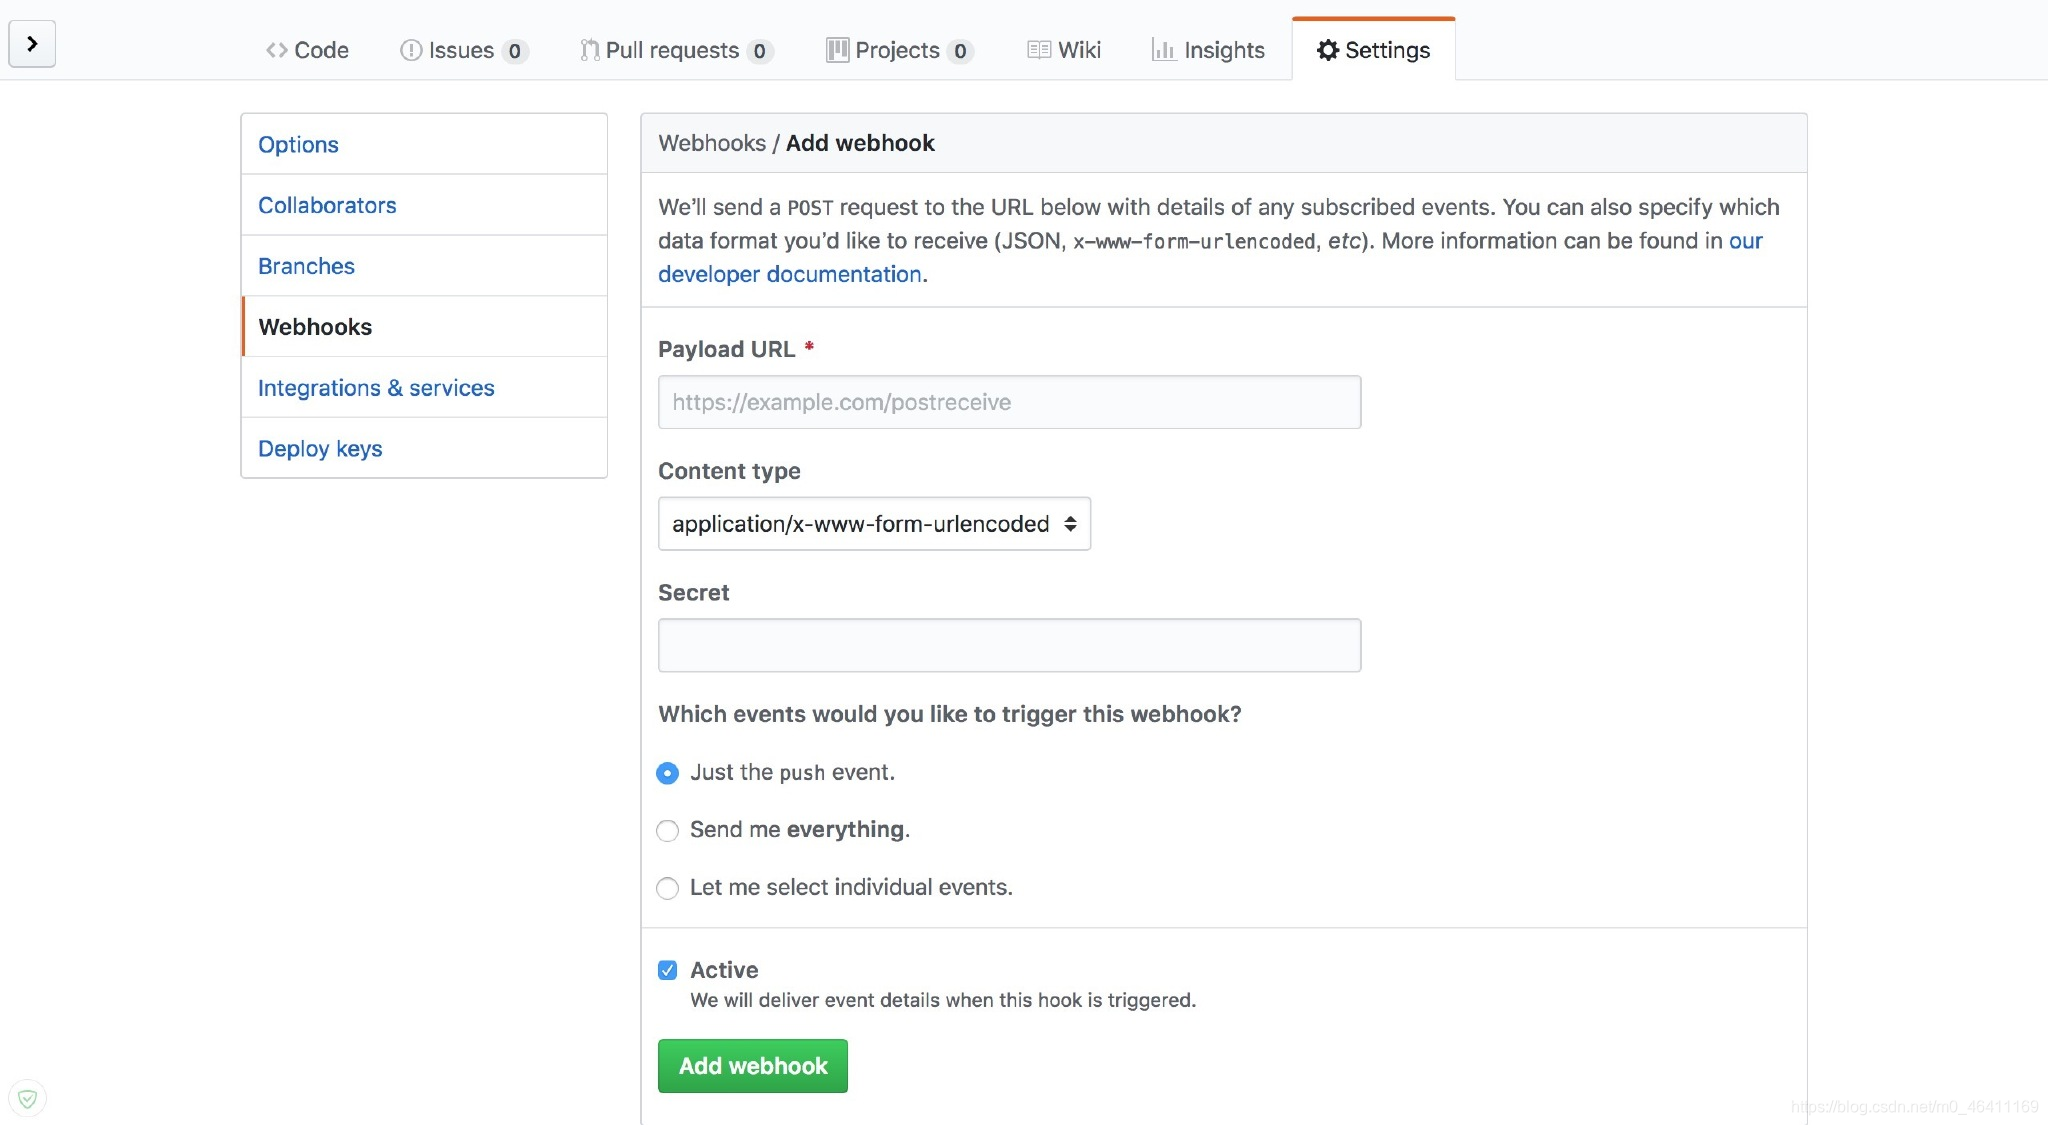Click the Payload URL input field
This screenshot has height=1125, width=2048.
1009,402
